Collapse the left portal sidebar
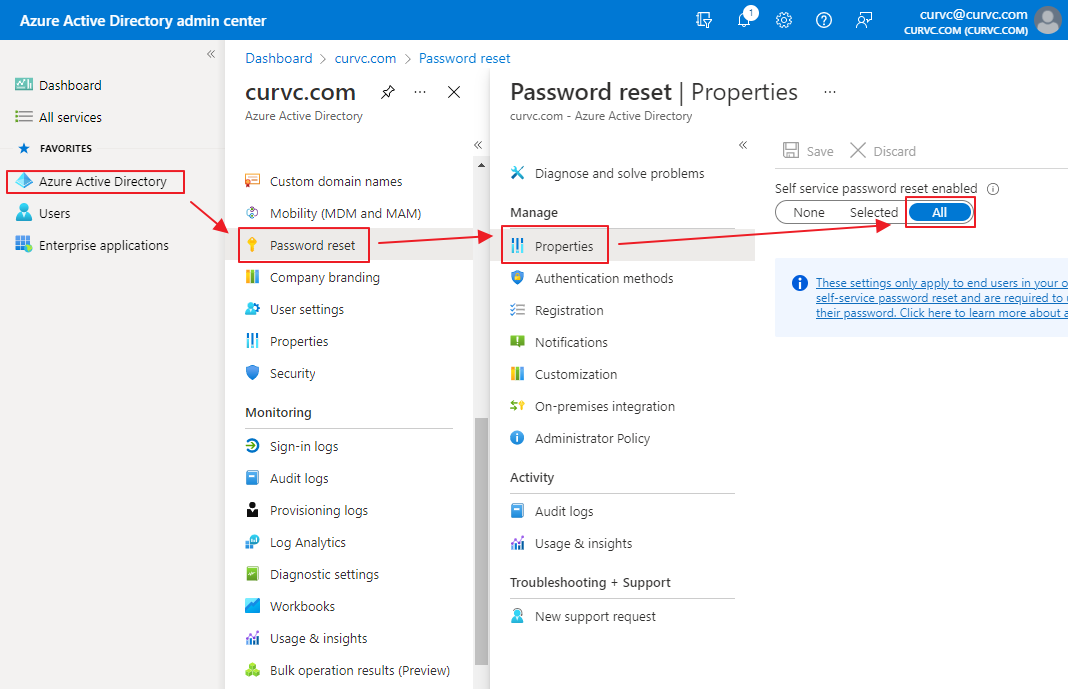This screenshot has height=689, width=1068. [x=211, y=54]
